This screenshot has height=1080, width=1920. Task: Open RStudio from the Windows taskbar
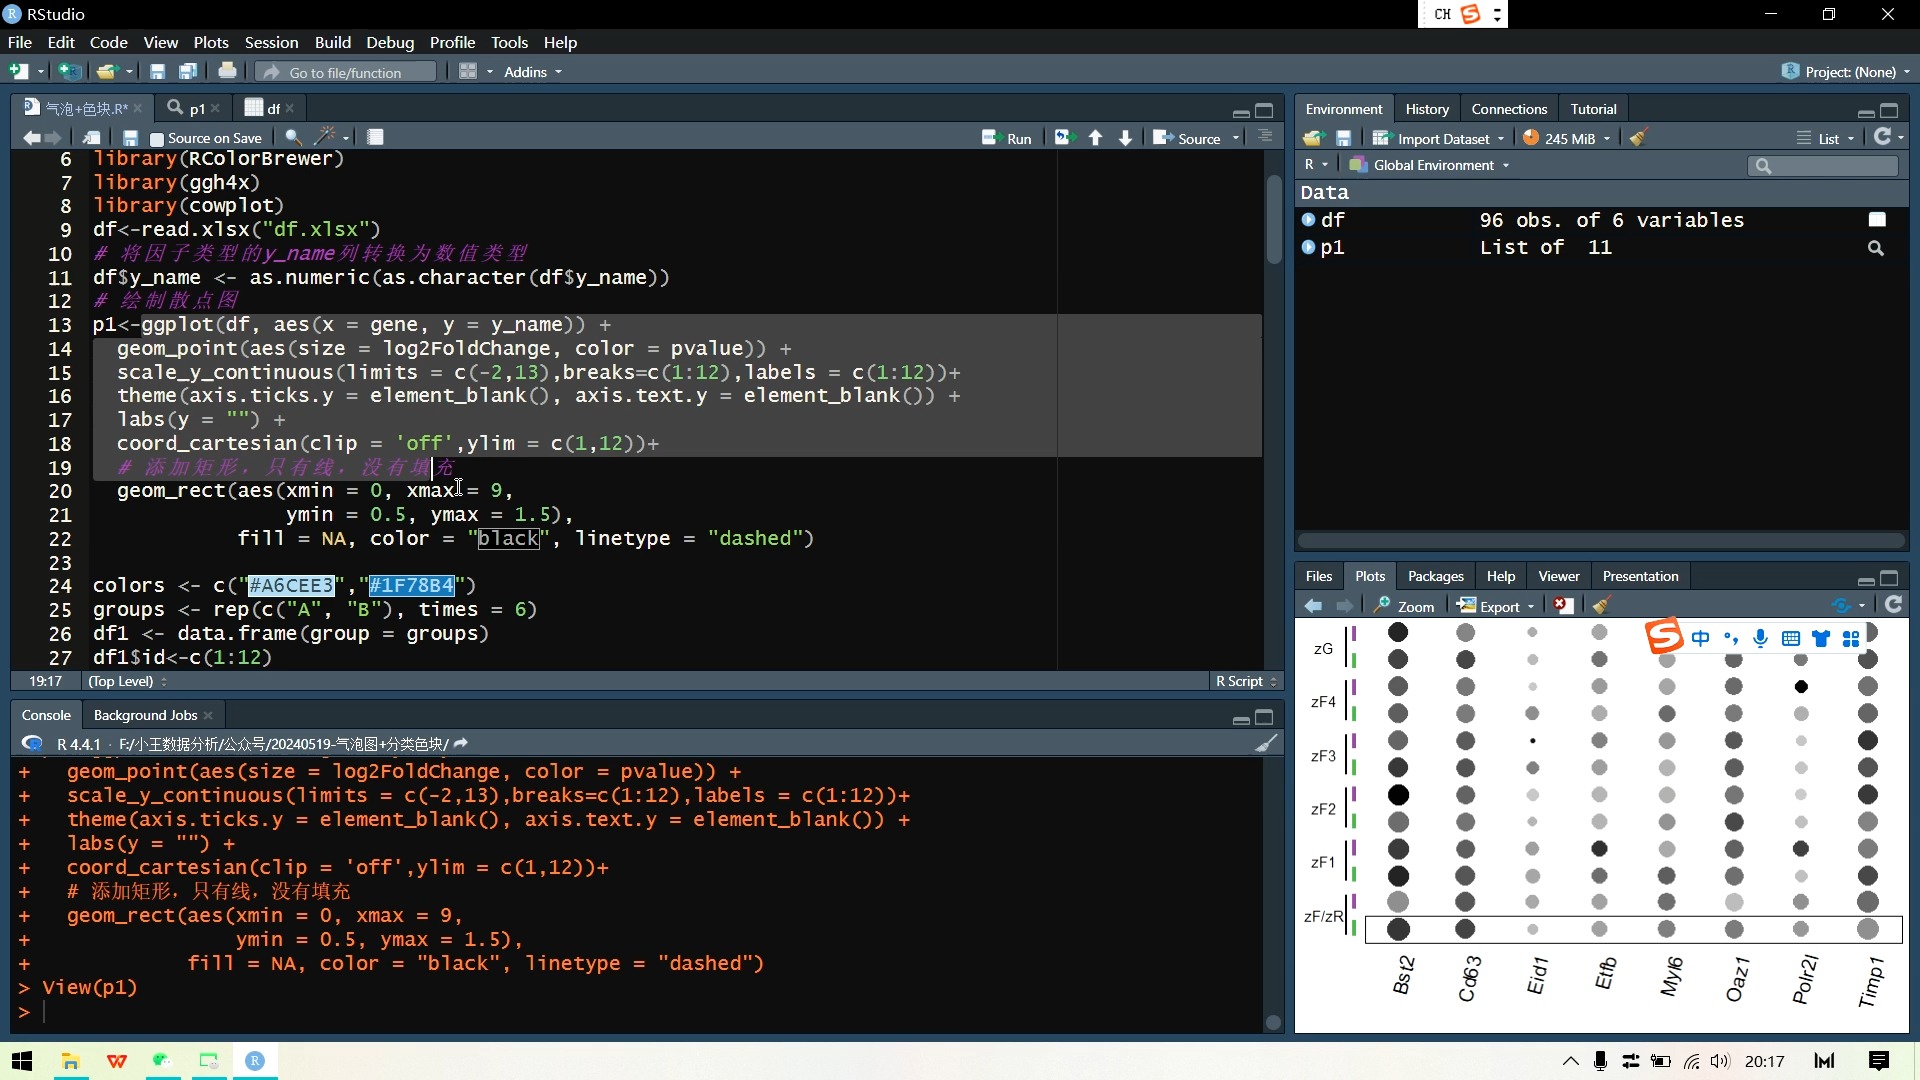pyautogui.click(x=255, y=1061)
